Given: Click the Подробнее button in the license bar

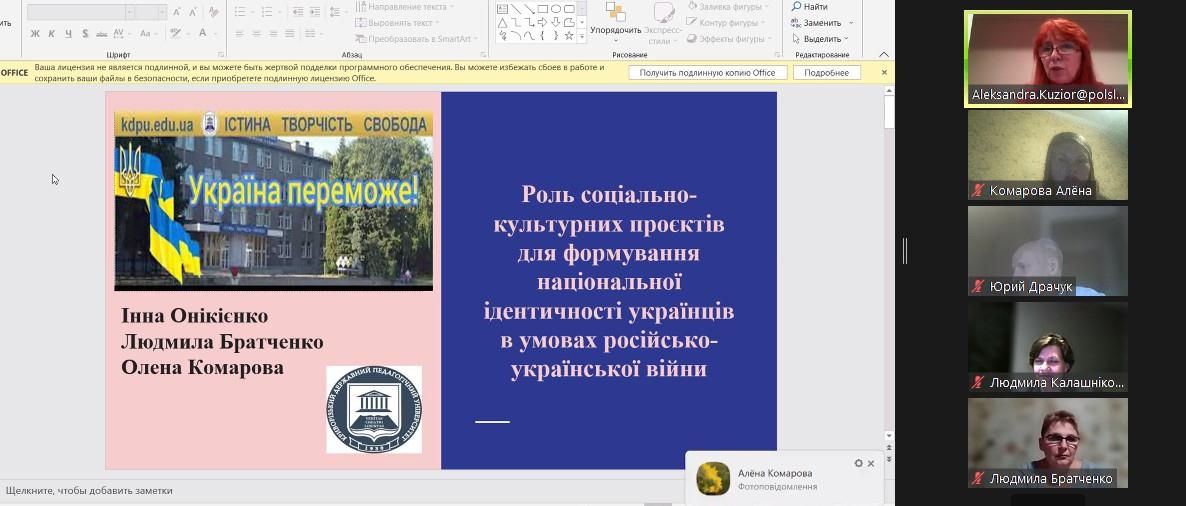Looking at the screenshot, I should [x=826, y=73].
